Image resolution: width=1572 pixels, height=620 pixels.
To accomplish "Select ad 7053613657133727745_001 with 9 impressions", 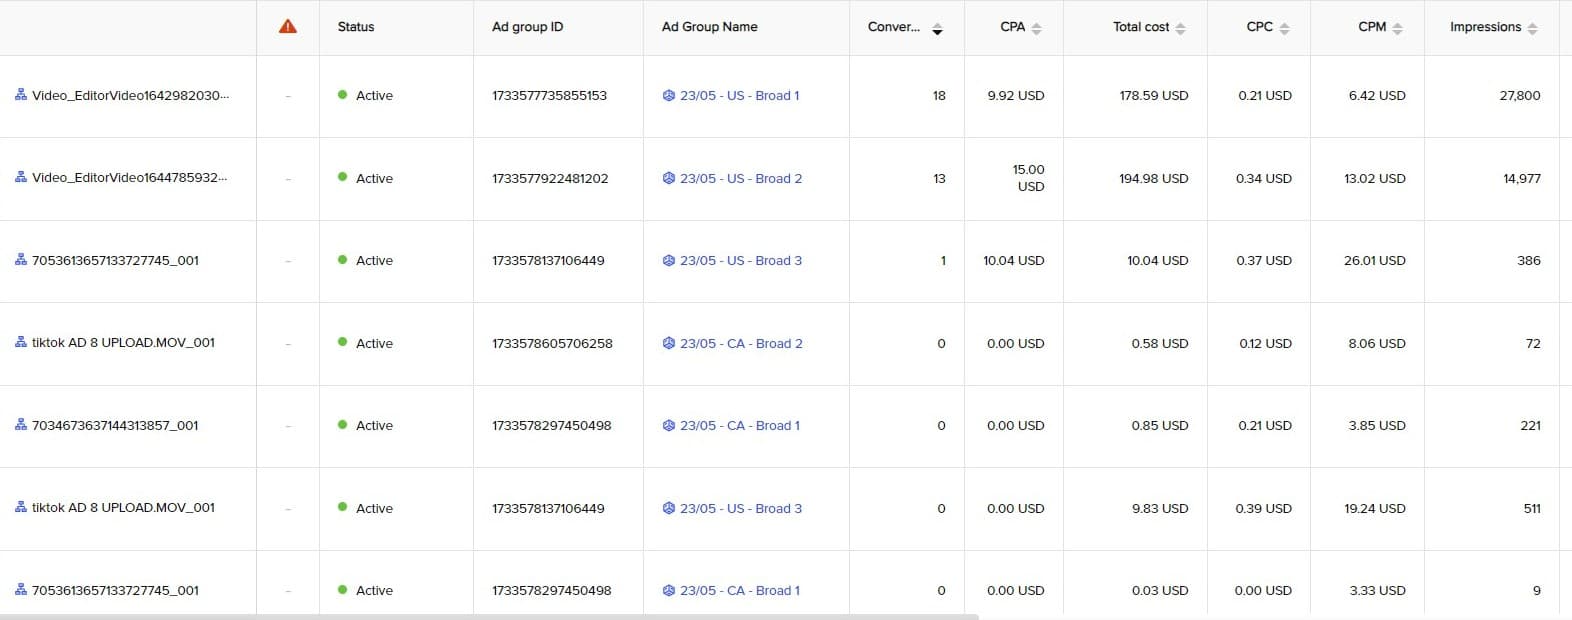I will coord(115,590).
